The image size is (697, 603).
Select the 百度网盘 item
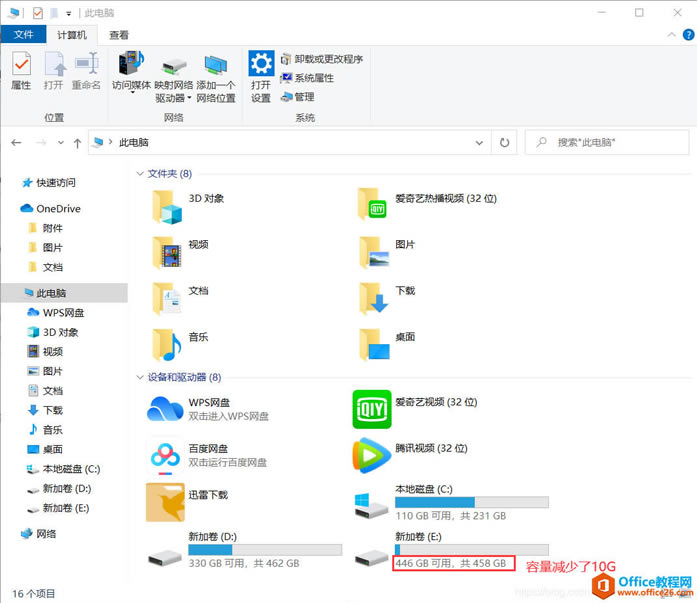coord(207,456)
